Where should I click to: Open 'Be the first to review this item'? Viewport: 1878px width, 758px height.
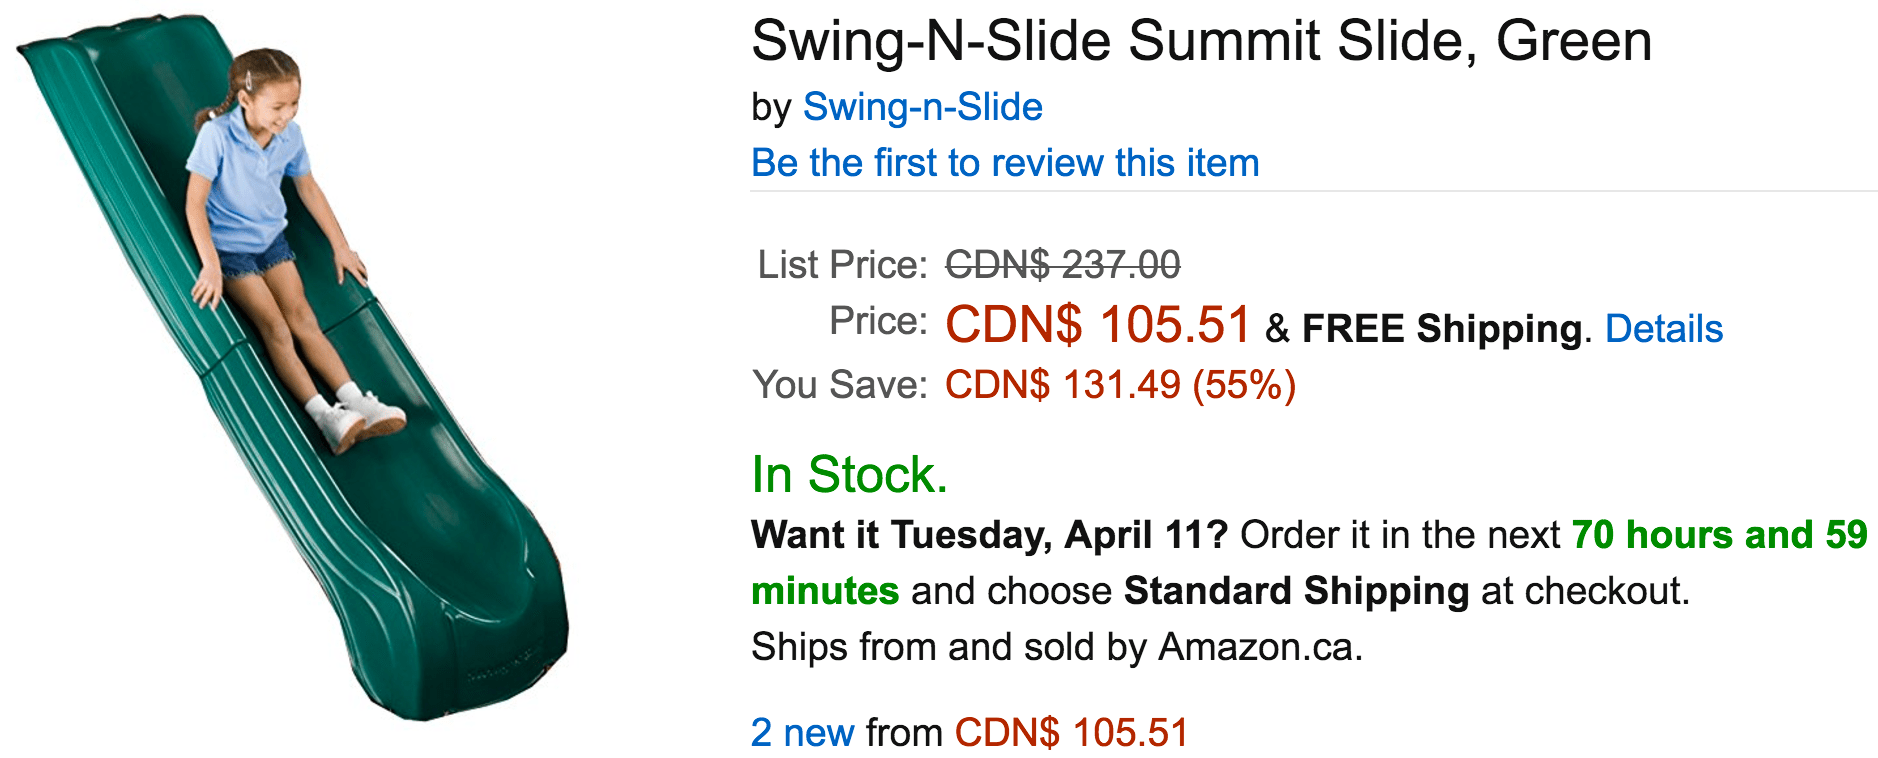1005,163
